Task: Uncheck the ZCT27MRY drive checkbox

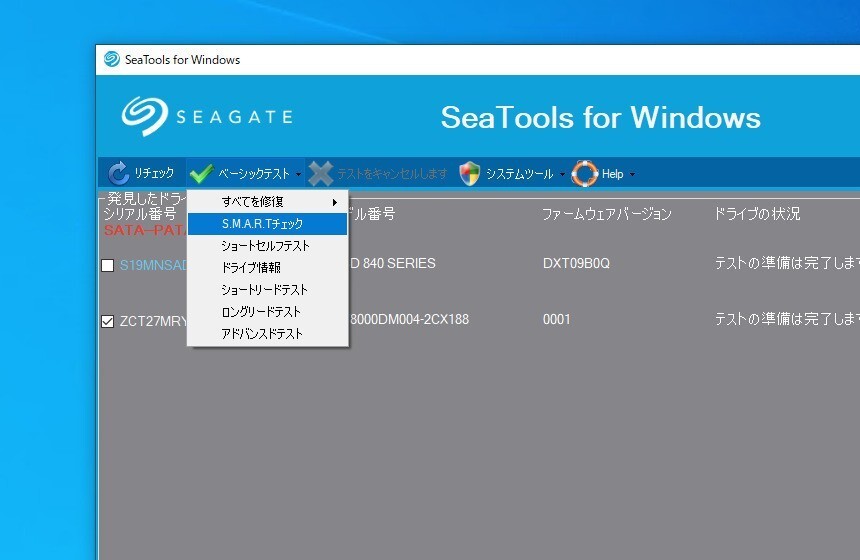Action: pos(107,321)
